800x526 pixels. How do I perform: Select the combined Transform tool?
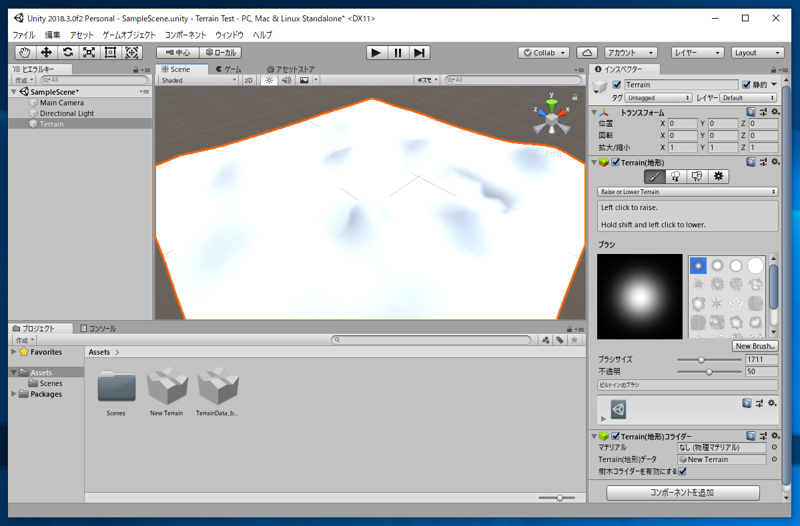(132, 53)
